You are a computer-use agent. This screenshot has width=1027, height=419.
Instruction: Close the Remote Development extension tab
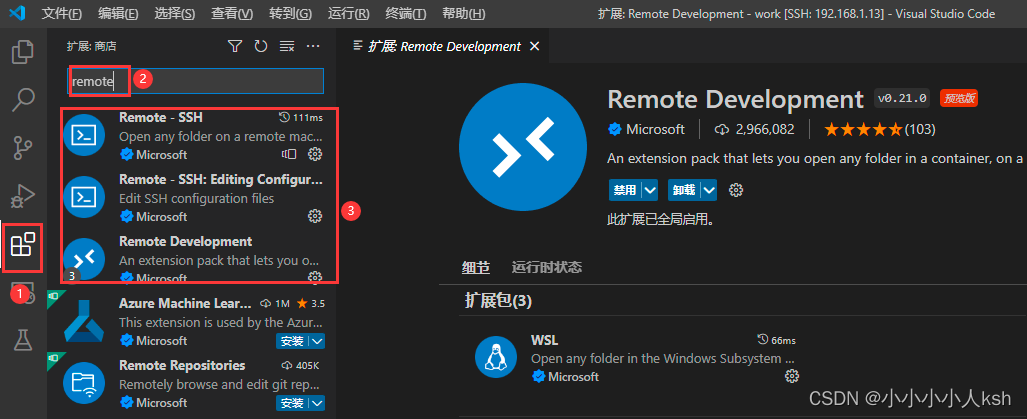pos(534,46)
